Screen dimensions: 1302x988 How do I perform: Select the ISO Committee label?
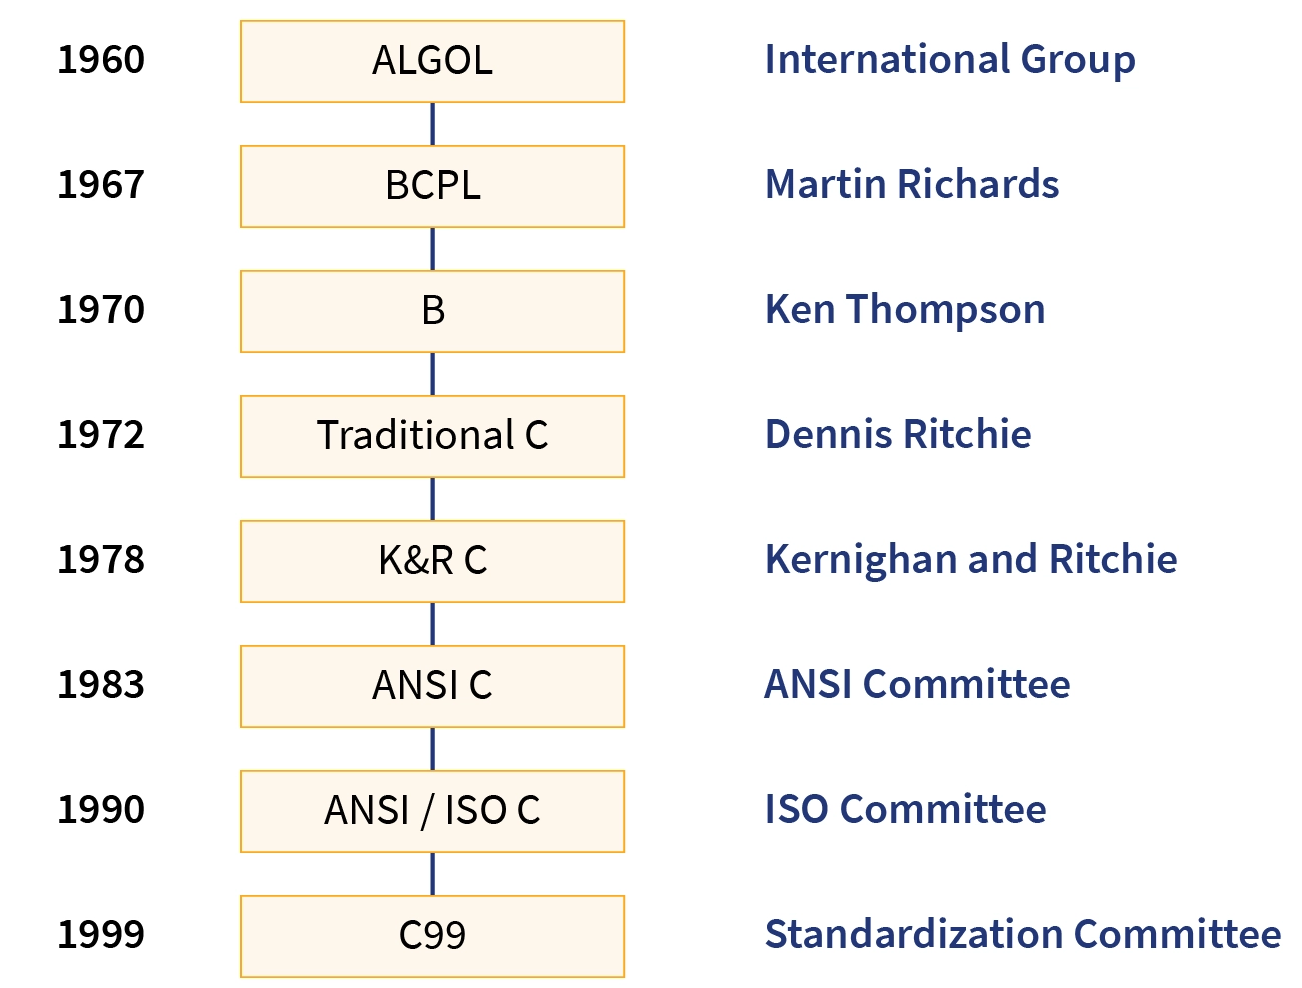click(x=905, y=810)
